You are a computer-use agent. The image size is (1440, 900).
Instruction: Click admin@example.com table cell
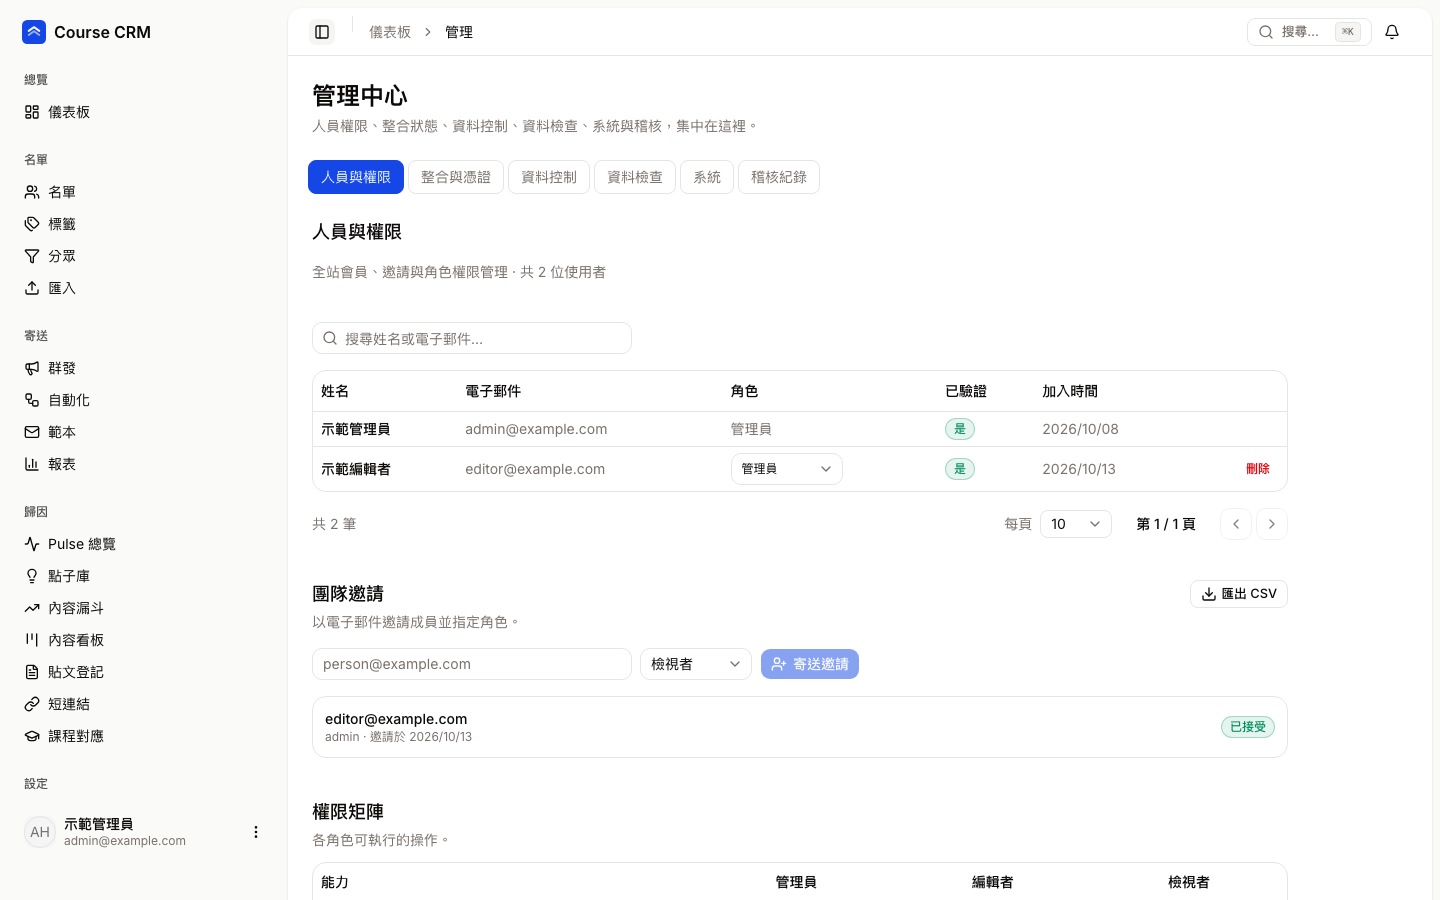pos(536,429)
